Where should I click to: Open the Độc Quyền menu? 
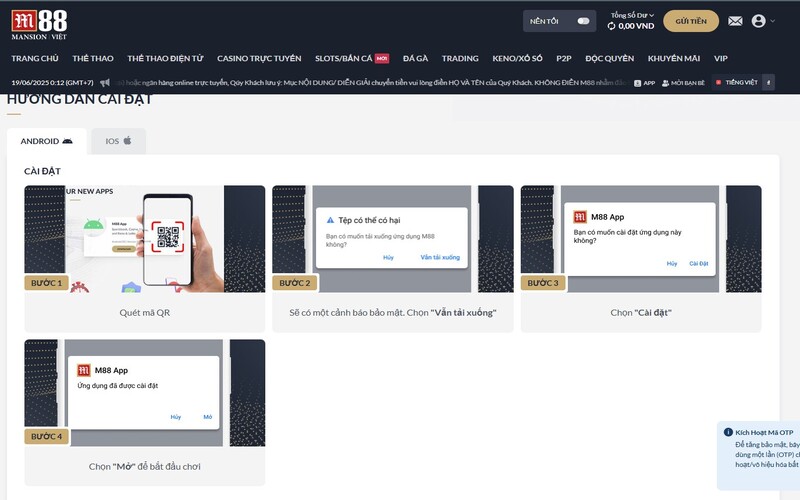click(610, 58)
